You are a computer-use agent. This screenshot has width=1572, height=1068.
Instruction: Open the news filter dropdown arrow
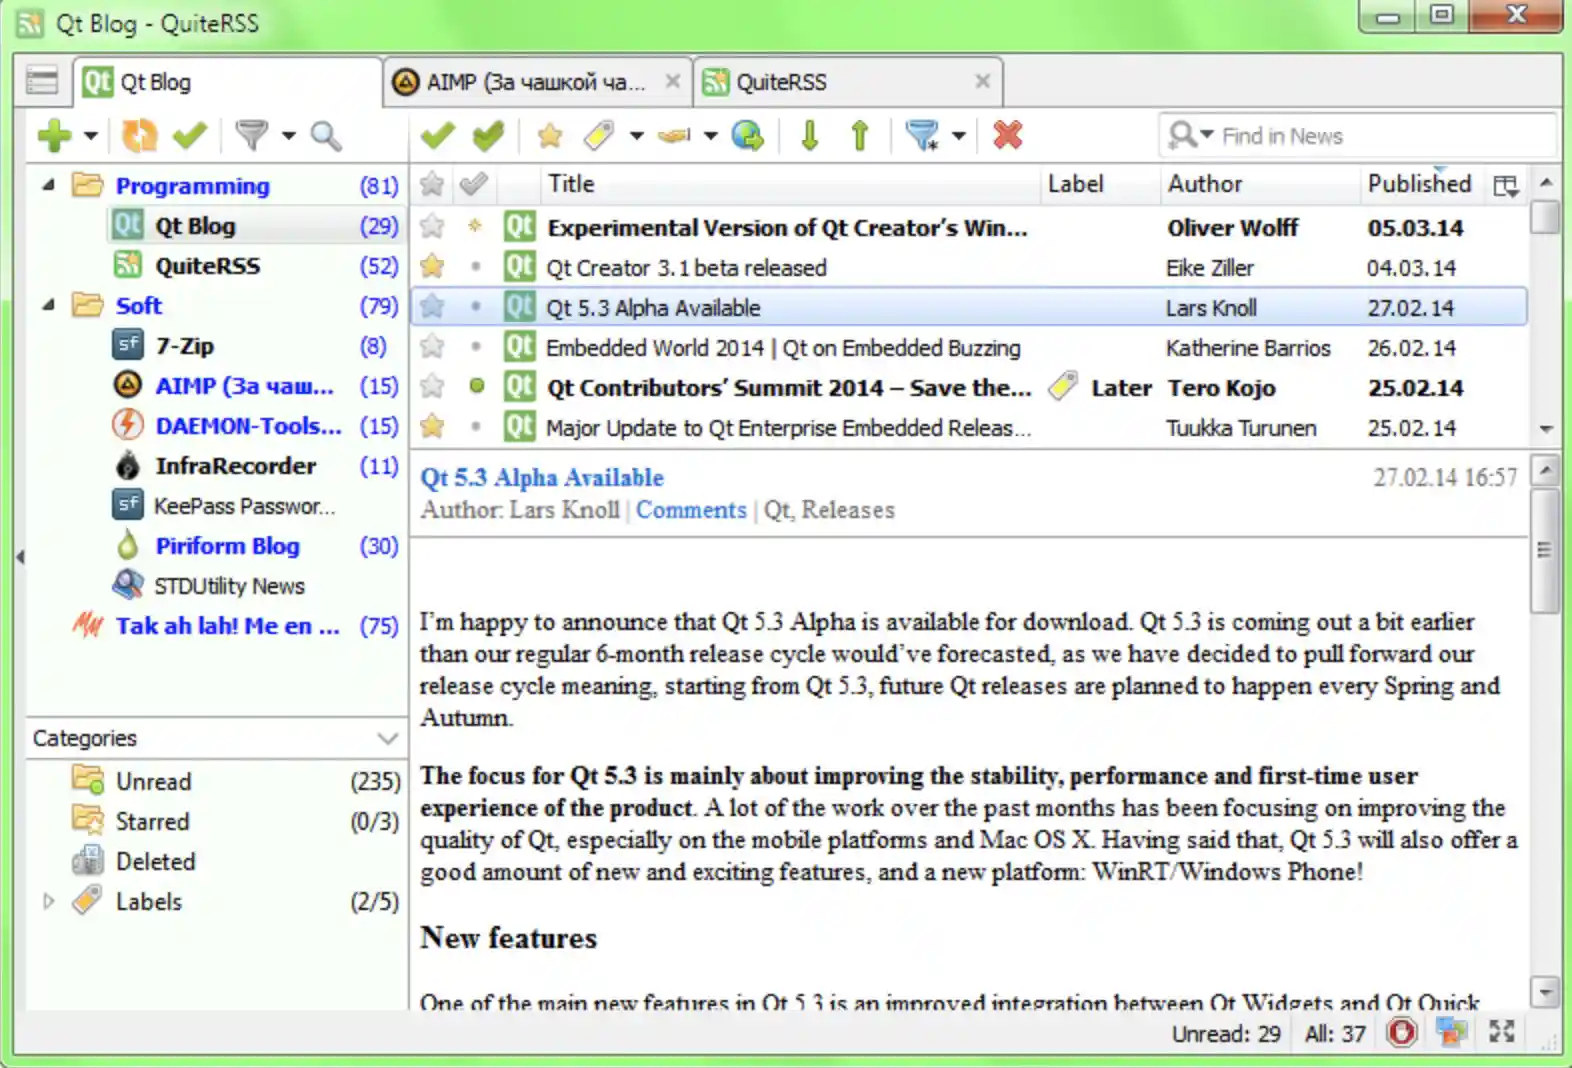click(x=958, y=135)
